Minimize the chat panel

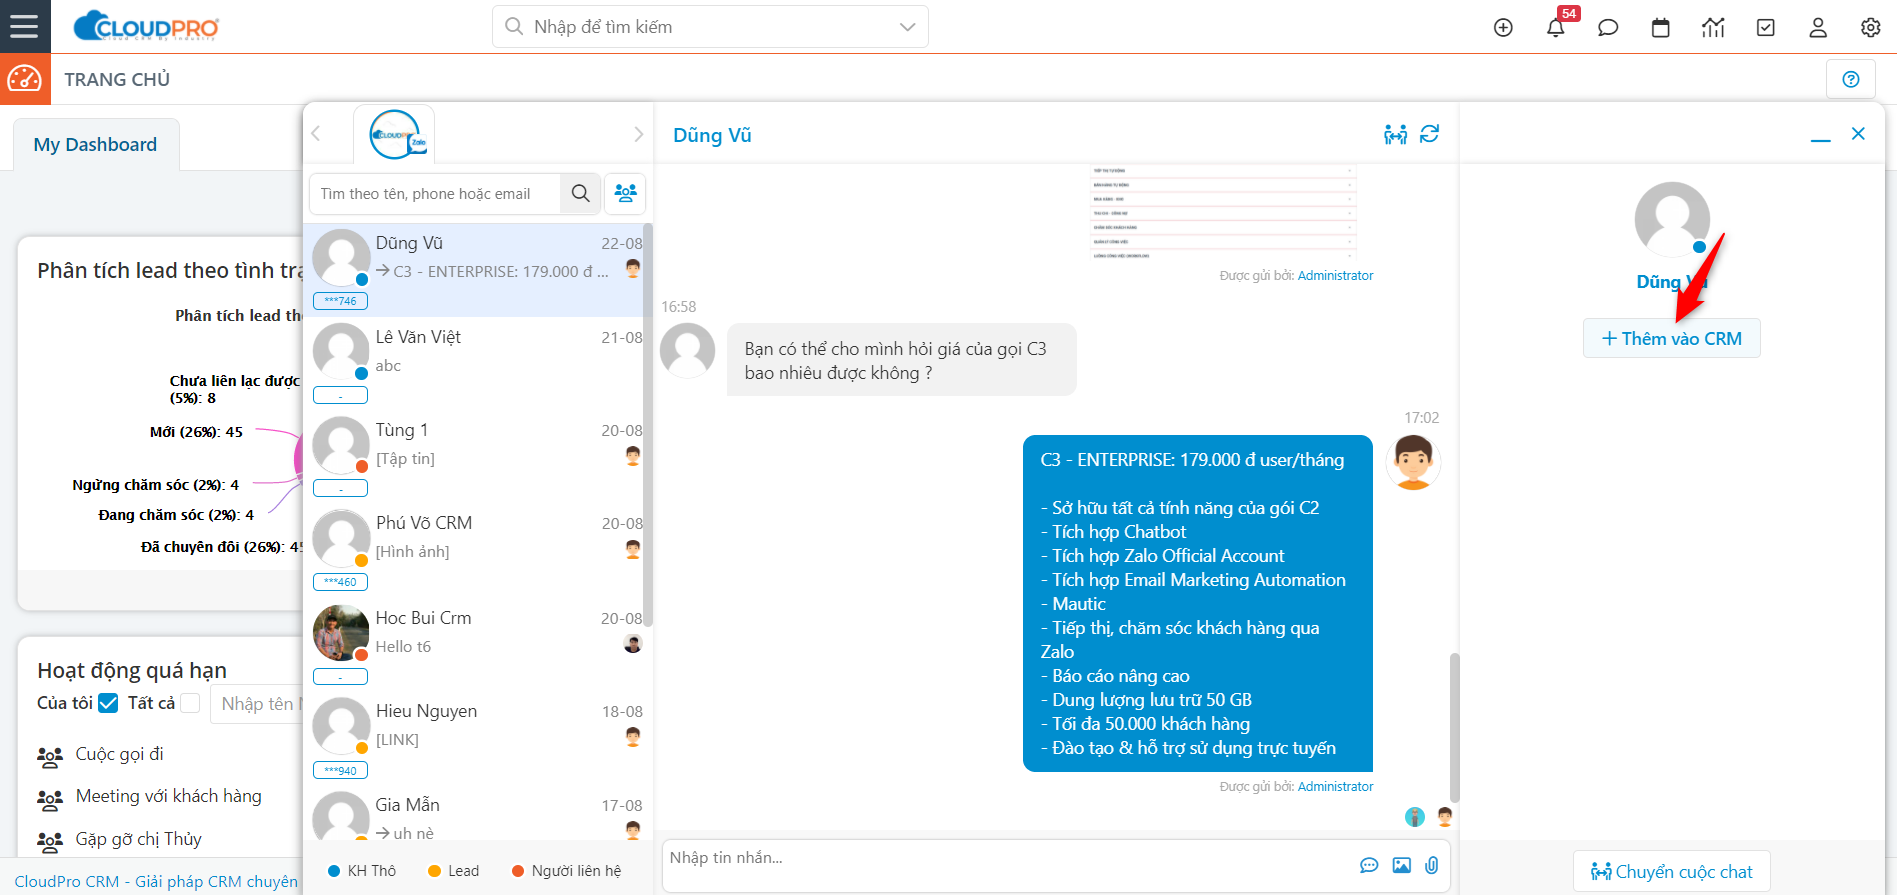point(1821,139)
